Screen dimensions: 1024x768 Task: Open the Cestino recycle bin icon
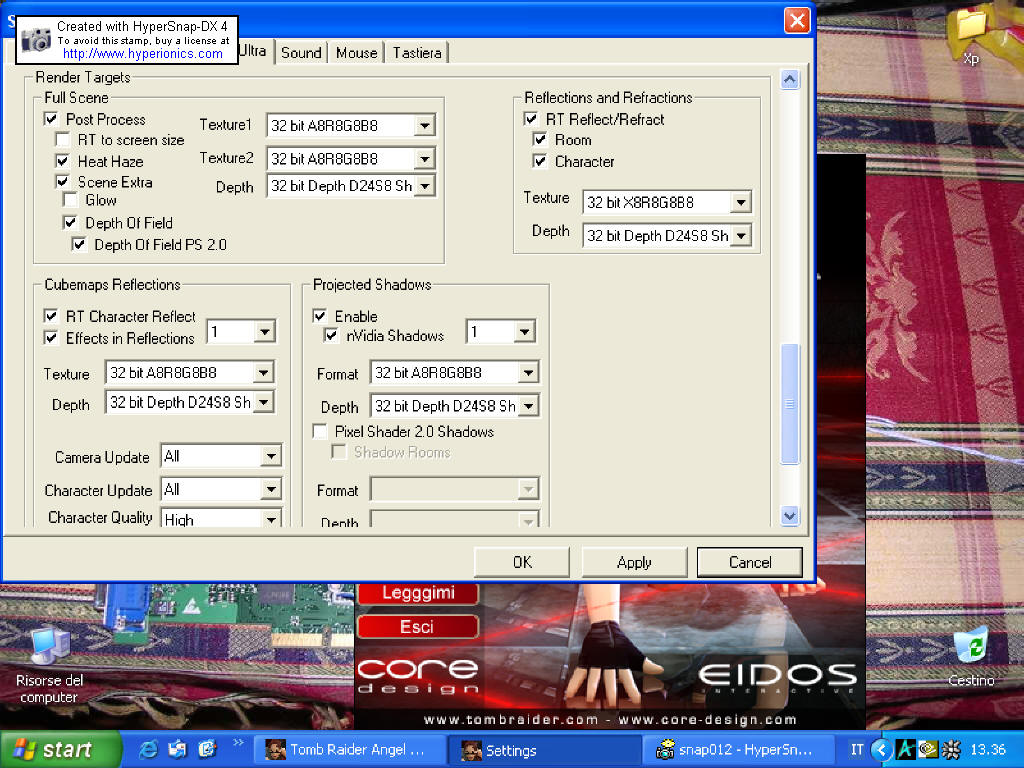pyautogui.click(x=970, y=650)
